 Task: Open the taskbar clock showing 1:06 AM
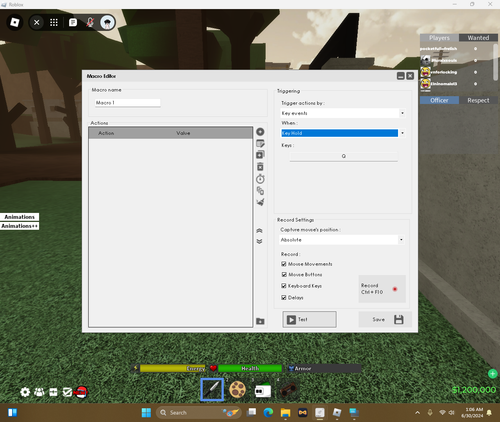[x=472, y=413]
